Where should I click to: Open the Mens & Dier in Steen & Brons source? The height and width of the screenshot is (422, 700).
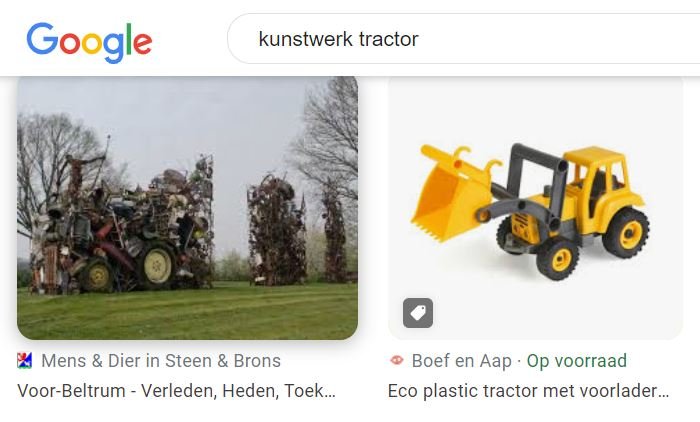161,361
